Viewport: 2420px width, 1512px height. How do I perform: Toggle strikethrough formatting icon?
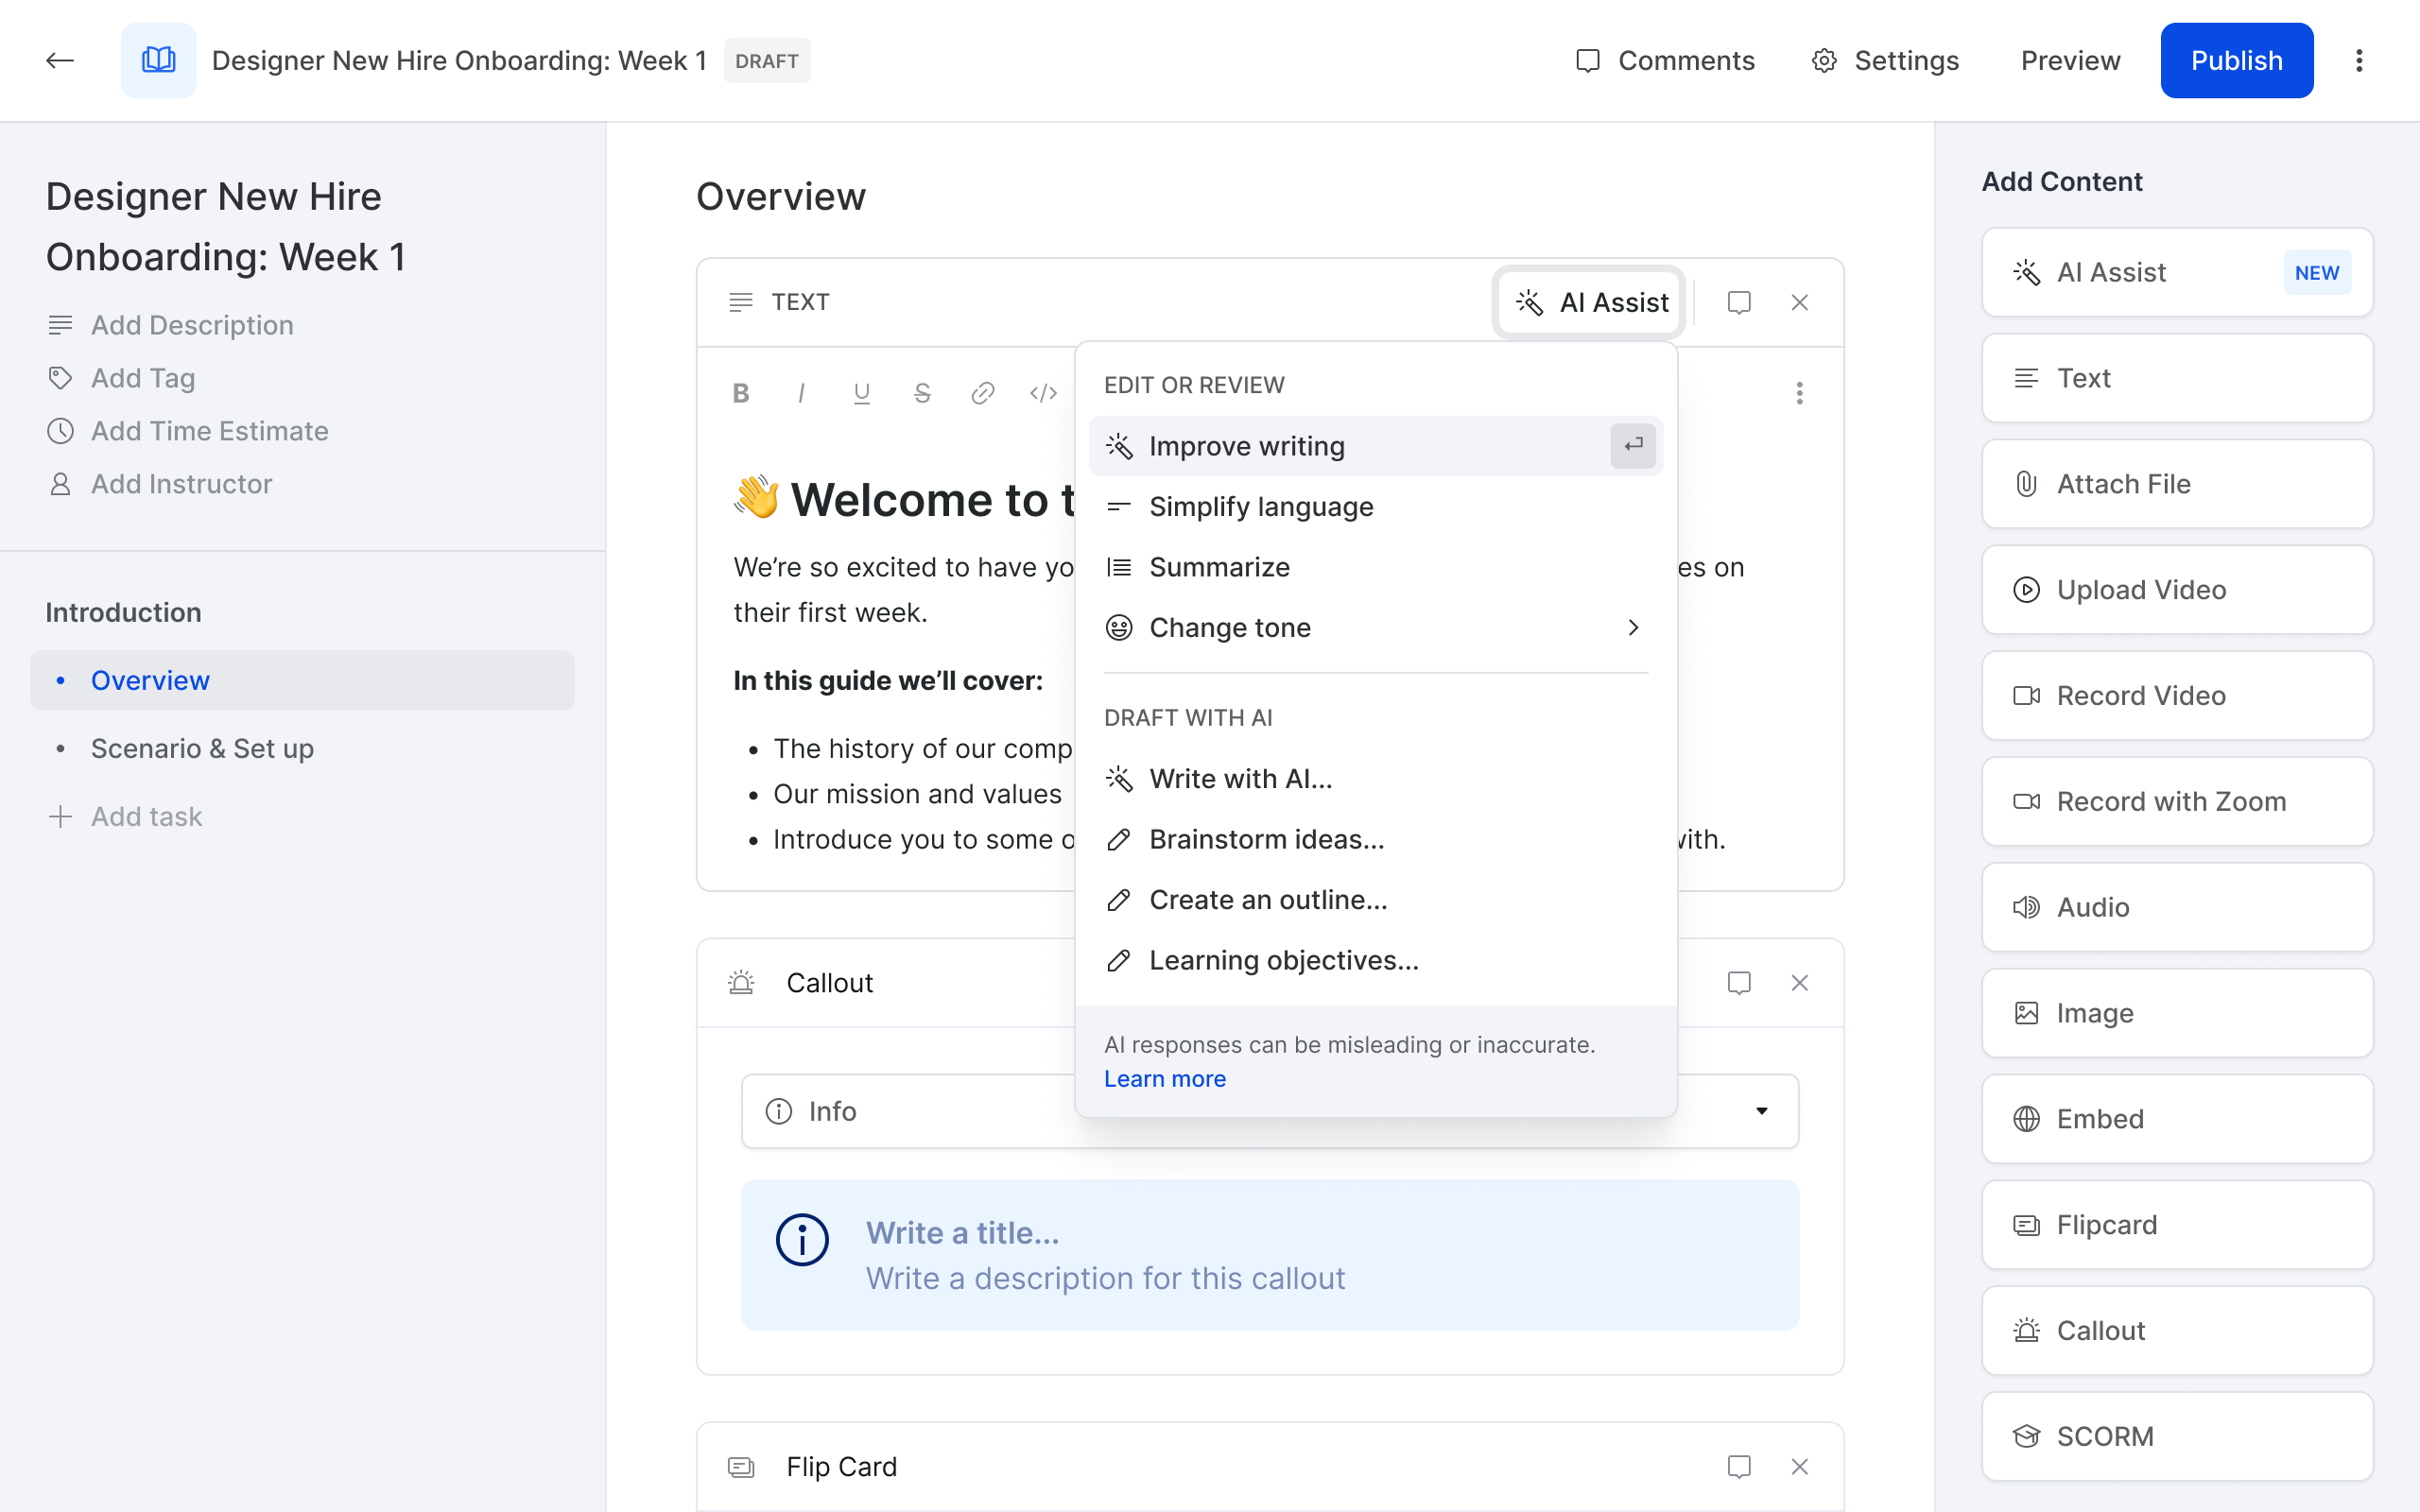coord(922,393)
